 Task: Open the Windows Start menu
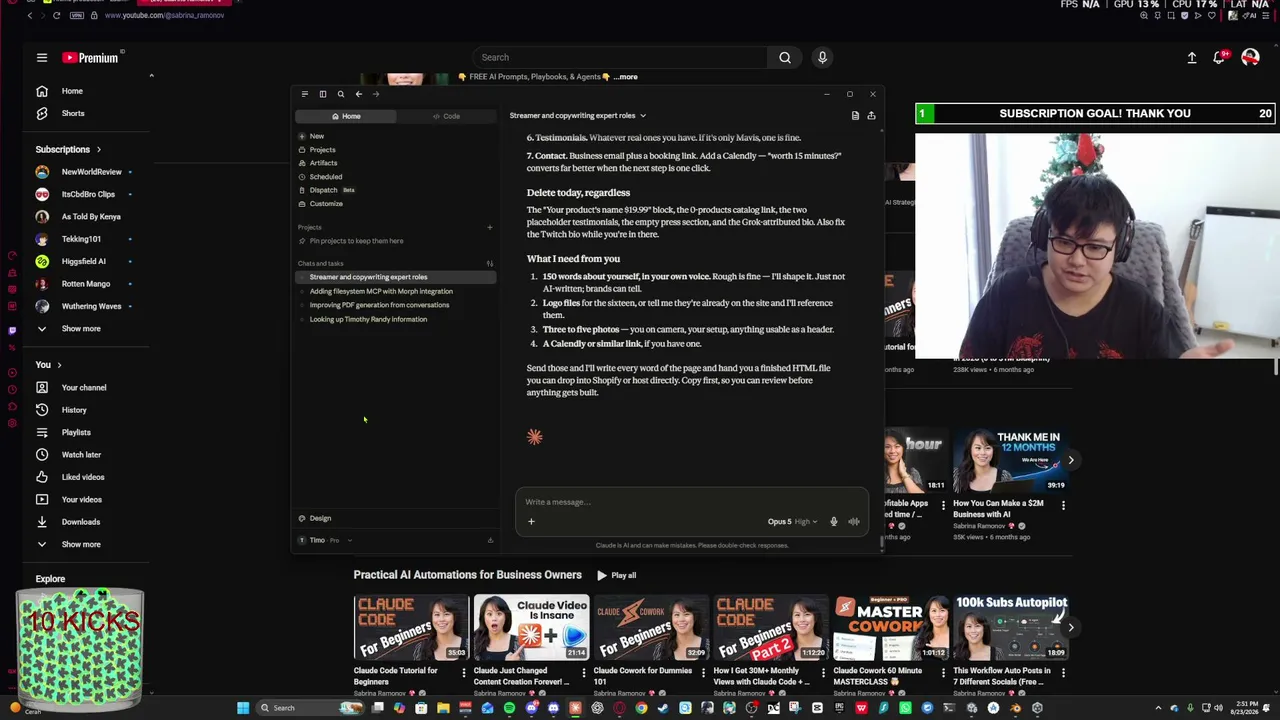(x=242, y=708)
